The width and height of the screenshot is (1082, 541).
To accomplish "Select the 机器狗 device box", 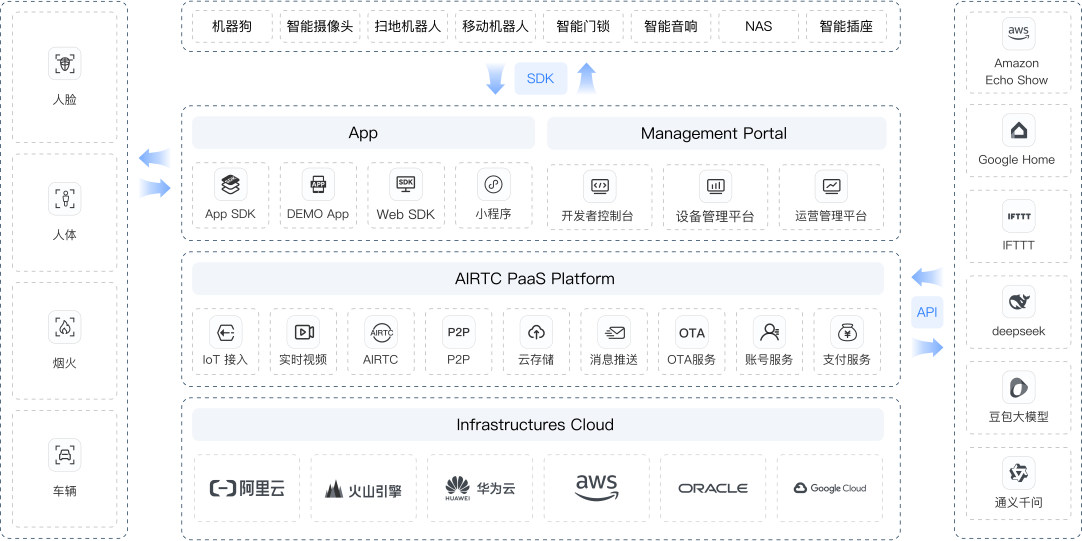I will click(x=232, y=27).
